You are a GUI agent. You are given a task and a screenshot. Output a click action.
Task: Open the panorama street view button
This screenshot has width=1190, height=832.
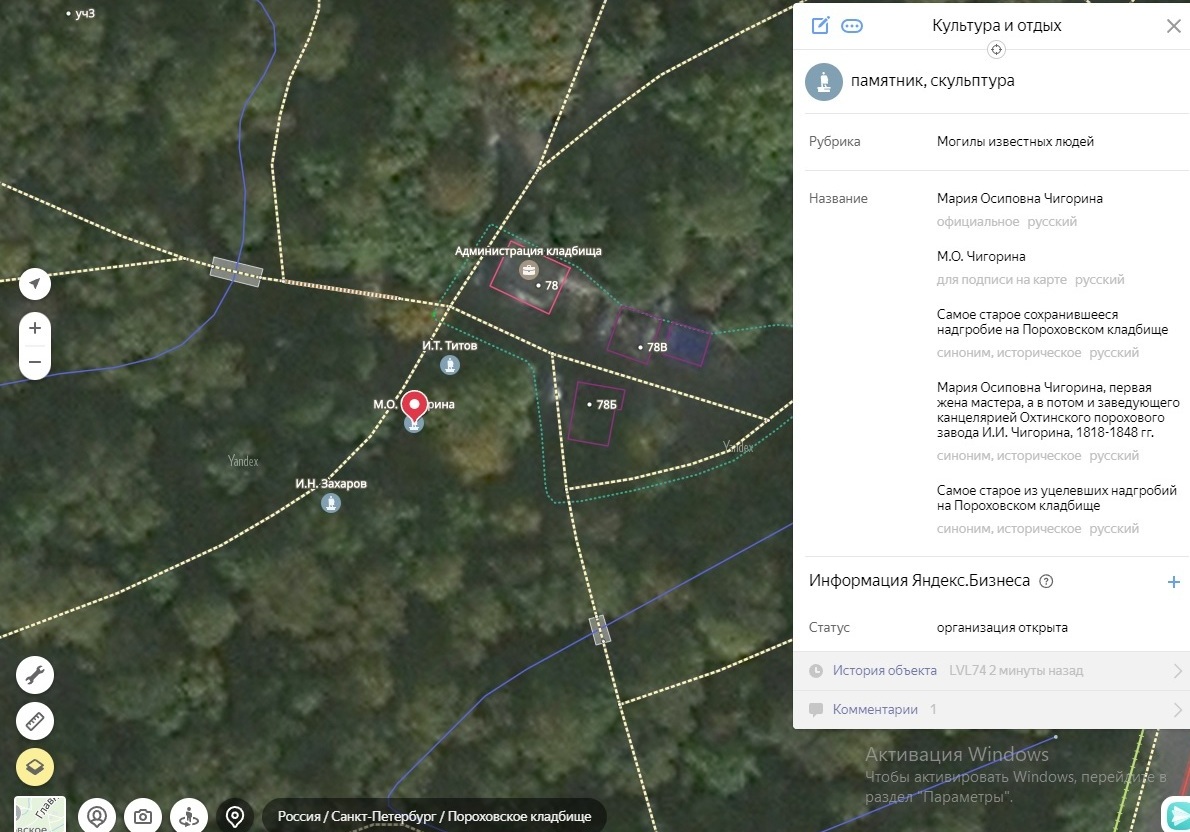tap(189, 816)
